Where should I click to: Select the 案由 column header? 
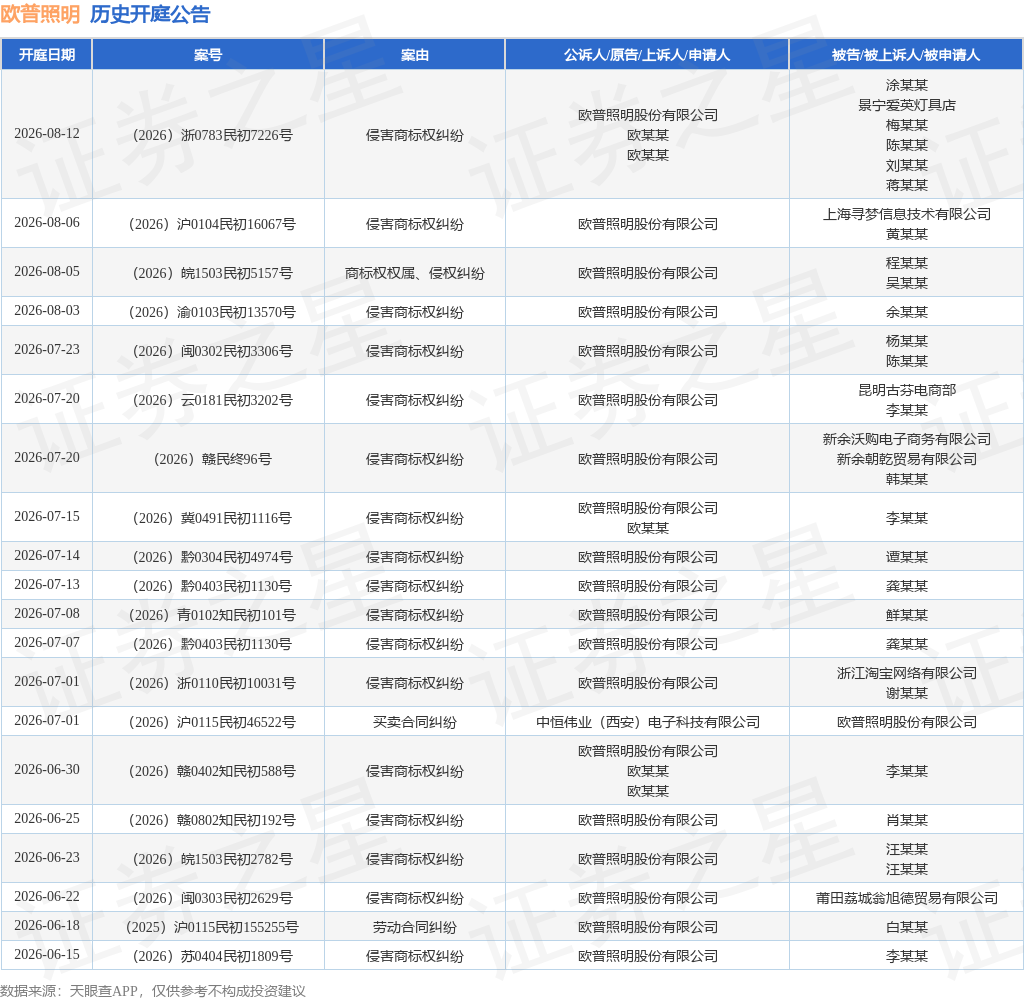(x=414, y=55)
